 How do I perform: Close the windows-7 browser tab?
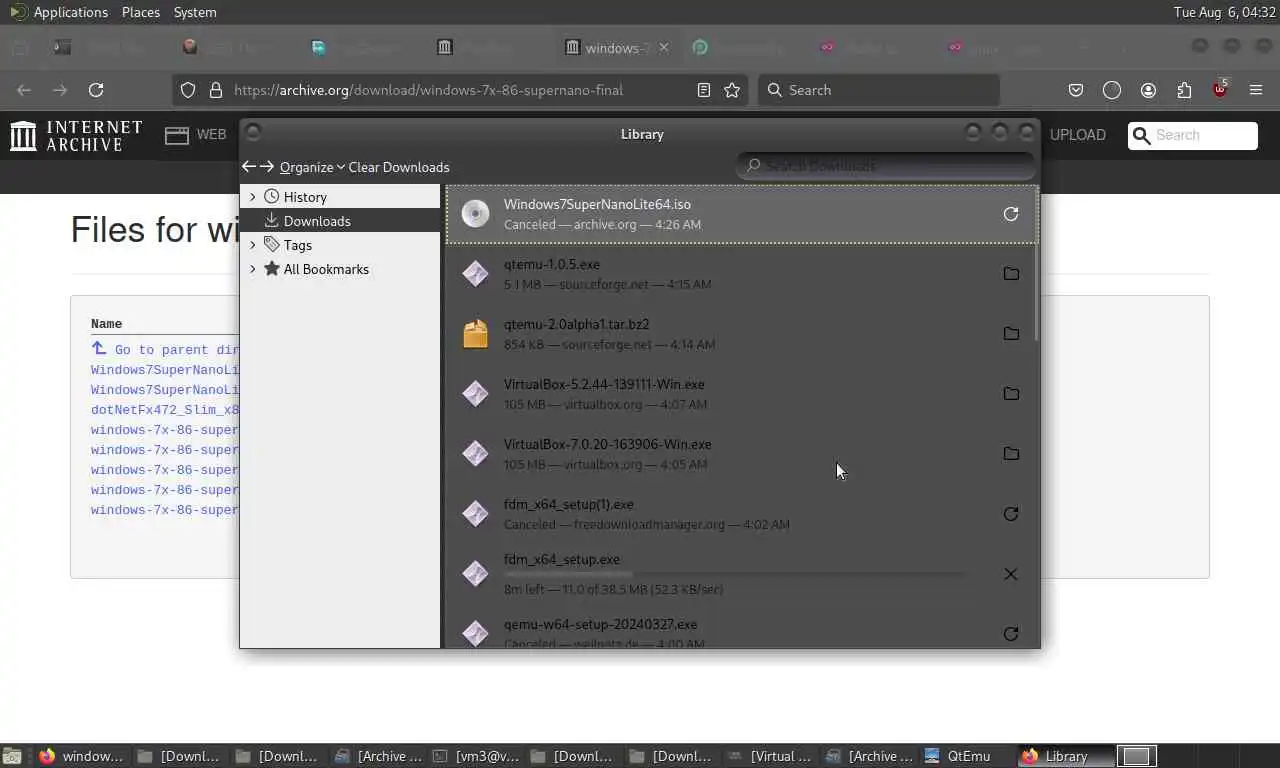coord(664,47)
